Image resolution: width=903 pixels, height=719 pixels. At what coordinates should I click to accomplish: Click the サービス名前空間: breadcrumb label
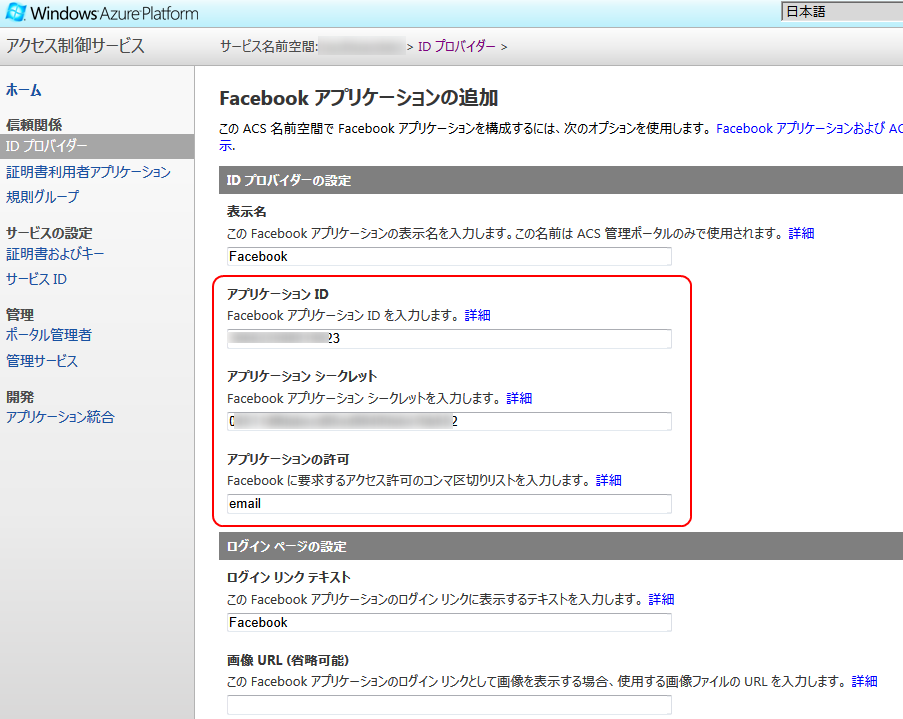pos(269,47)
